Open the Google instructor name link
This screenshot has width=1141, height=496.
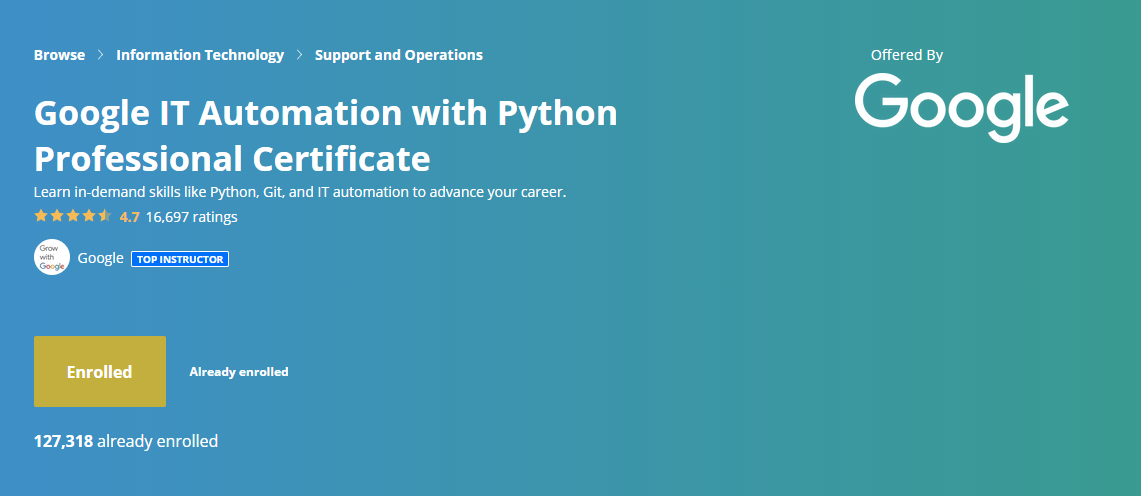[100, 258]
